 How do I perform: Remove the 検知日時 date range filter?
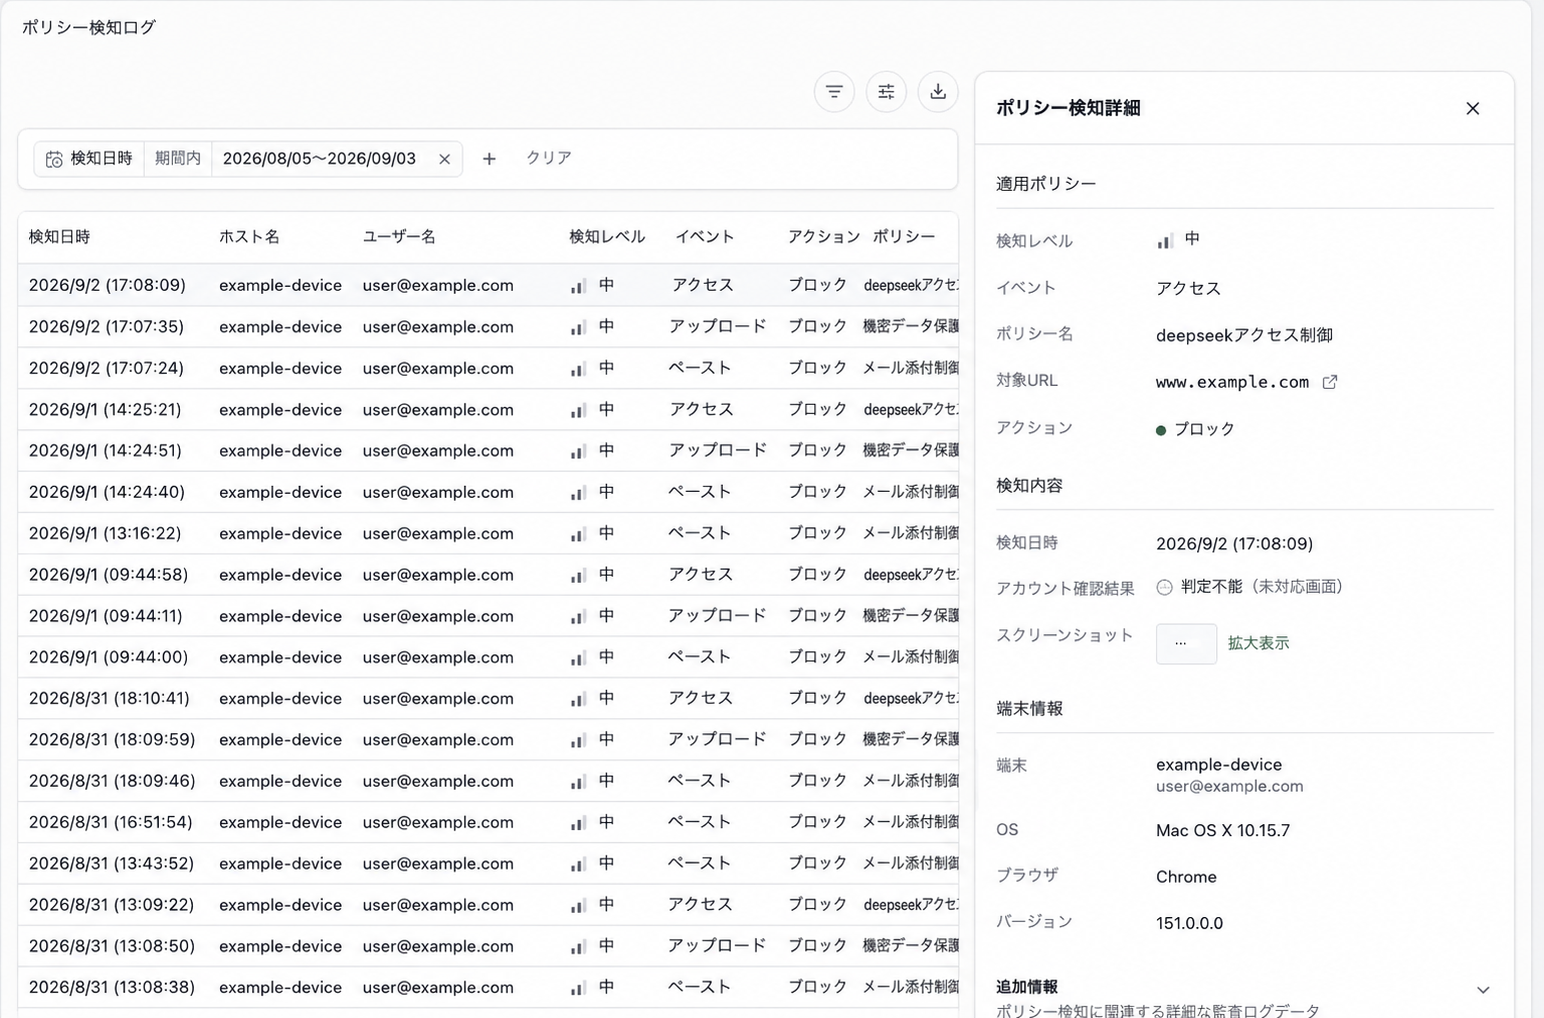pyautogui.click(x=445, y=159)
